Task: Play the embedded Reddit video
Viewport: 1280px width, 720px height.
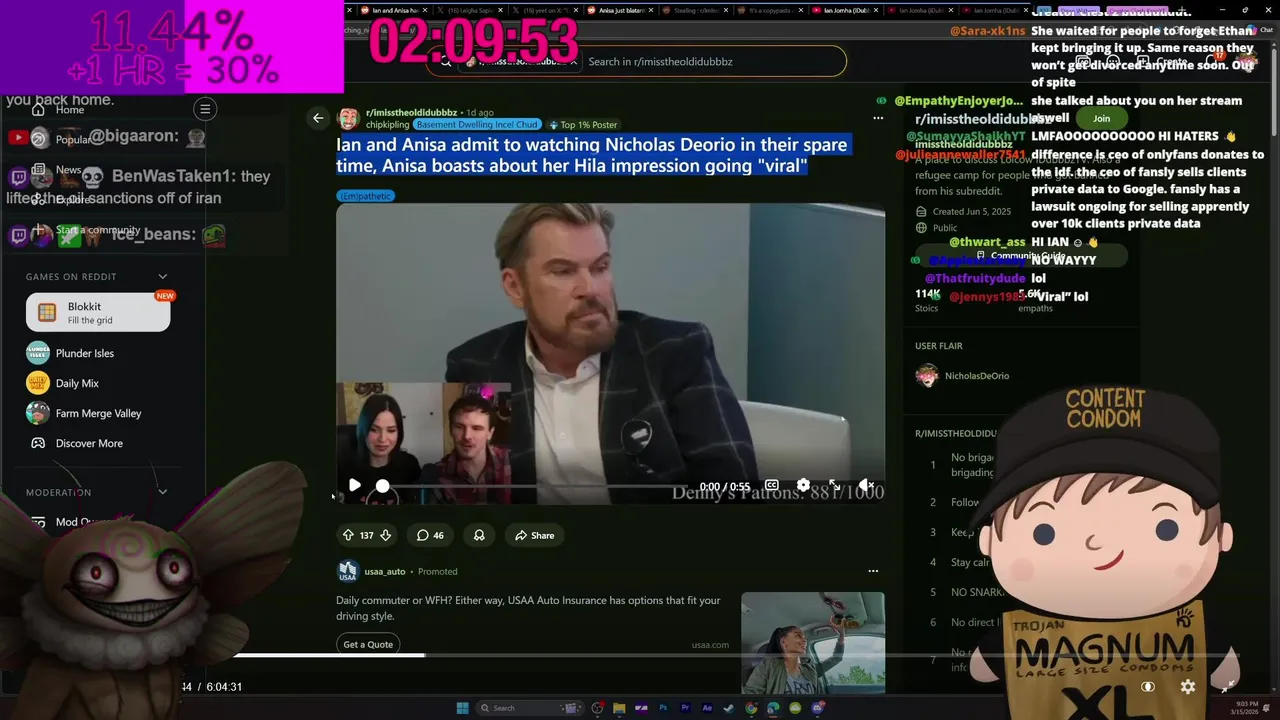Action: click(x=355, y=485)
